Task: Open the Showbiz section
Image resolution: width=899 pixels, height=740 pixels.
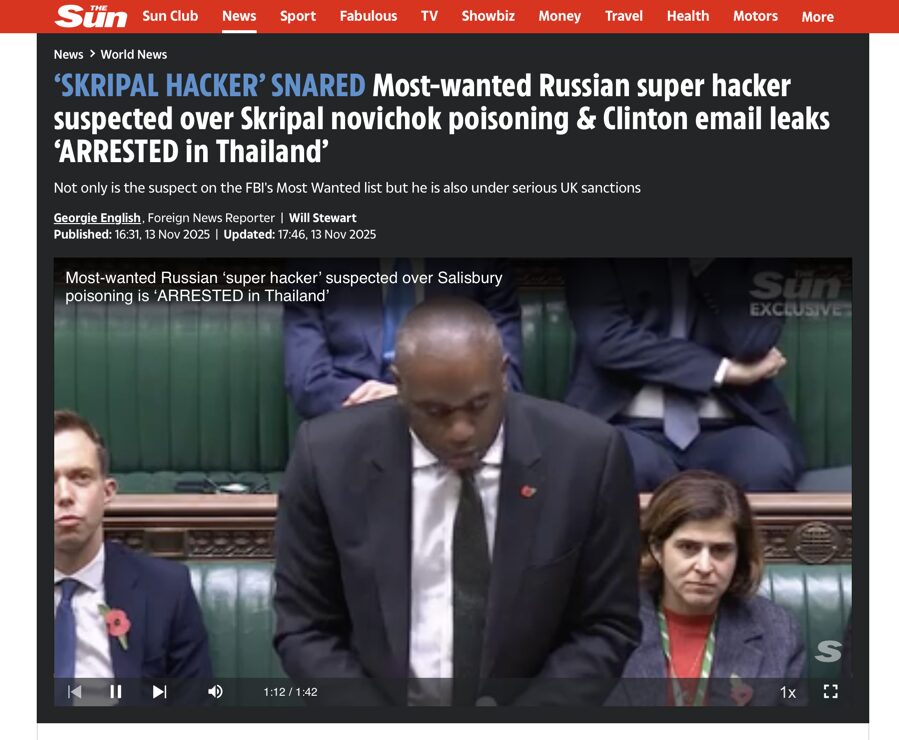Action: tap(488, 16)
